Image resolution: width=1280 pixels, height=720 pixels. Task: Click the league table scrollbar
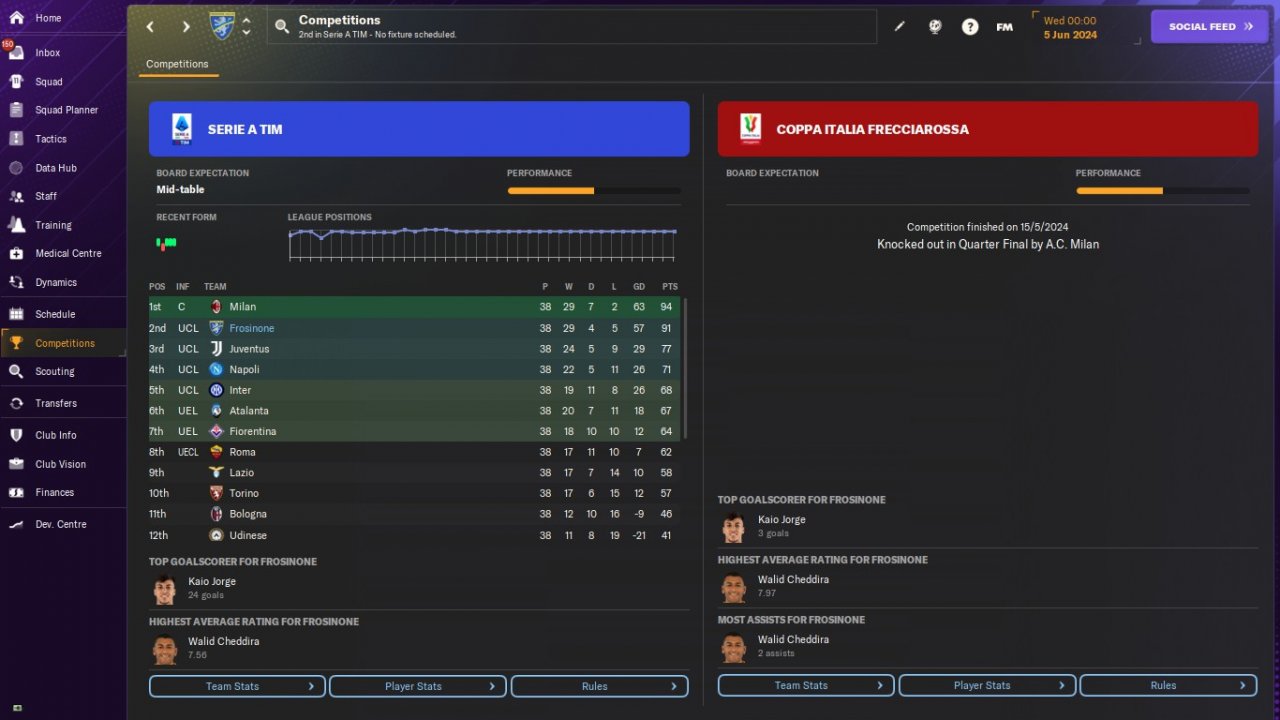685,368
